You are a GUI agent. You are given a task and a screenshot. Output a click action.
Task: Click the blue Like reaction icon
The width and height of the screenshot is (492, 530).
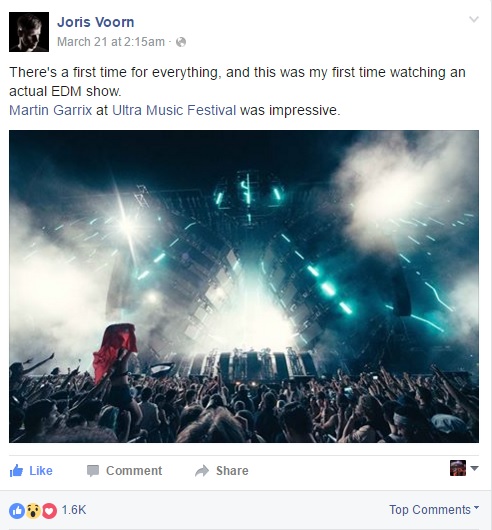[17, 510]
